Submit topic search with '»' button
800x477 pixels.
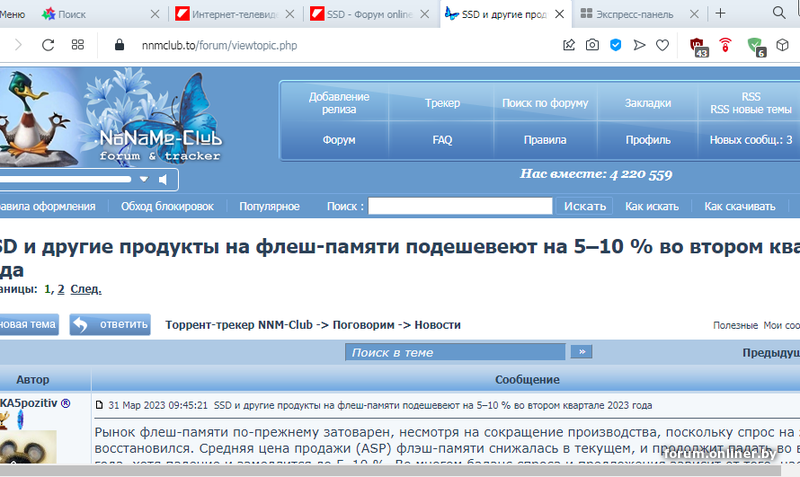(x=582, y=352)
